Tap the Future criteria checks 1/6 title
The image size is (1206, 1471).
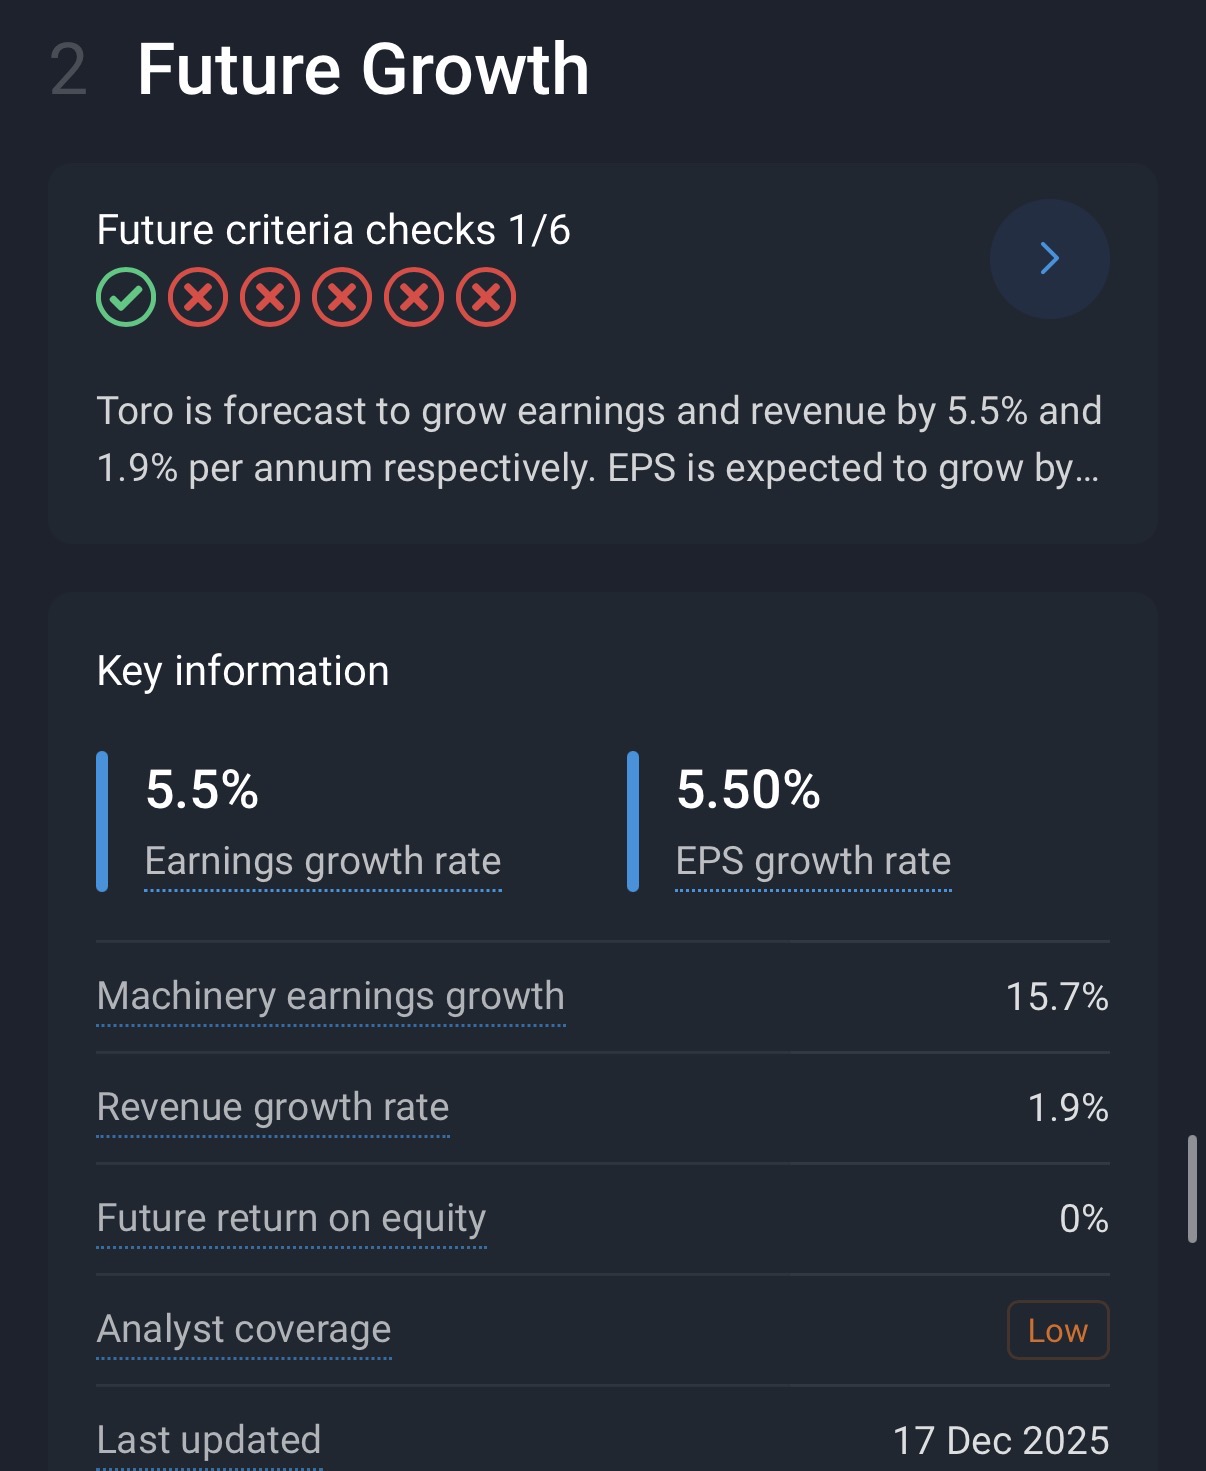coord(333,230)
